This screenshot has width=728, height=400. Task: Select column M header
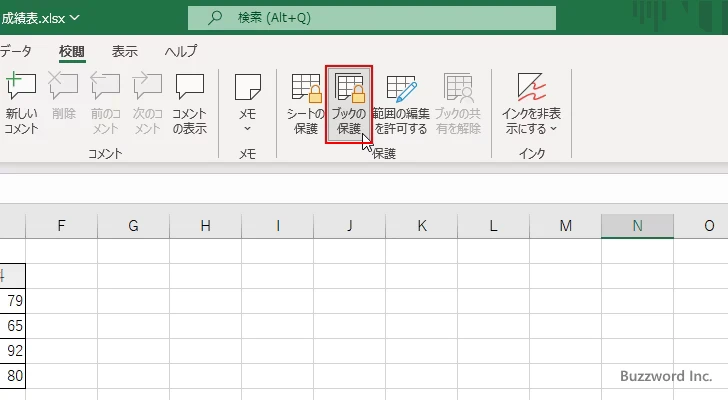coord(565,226)
